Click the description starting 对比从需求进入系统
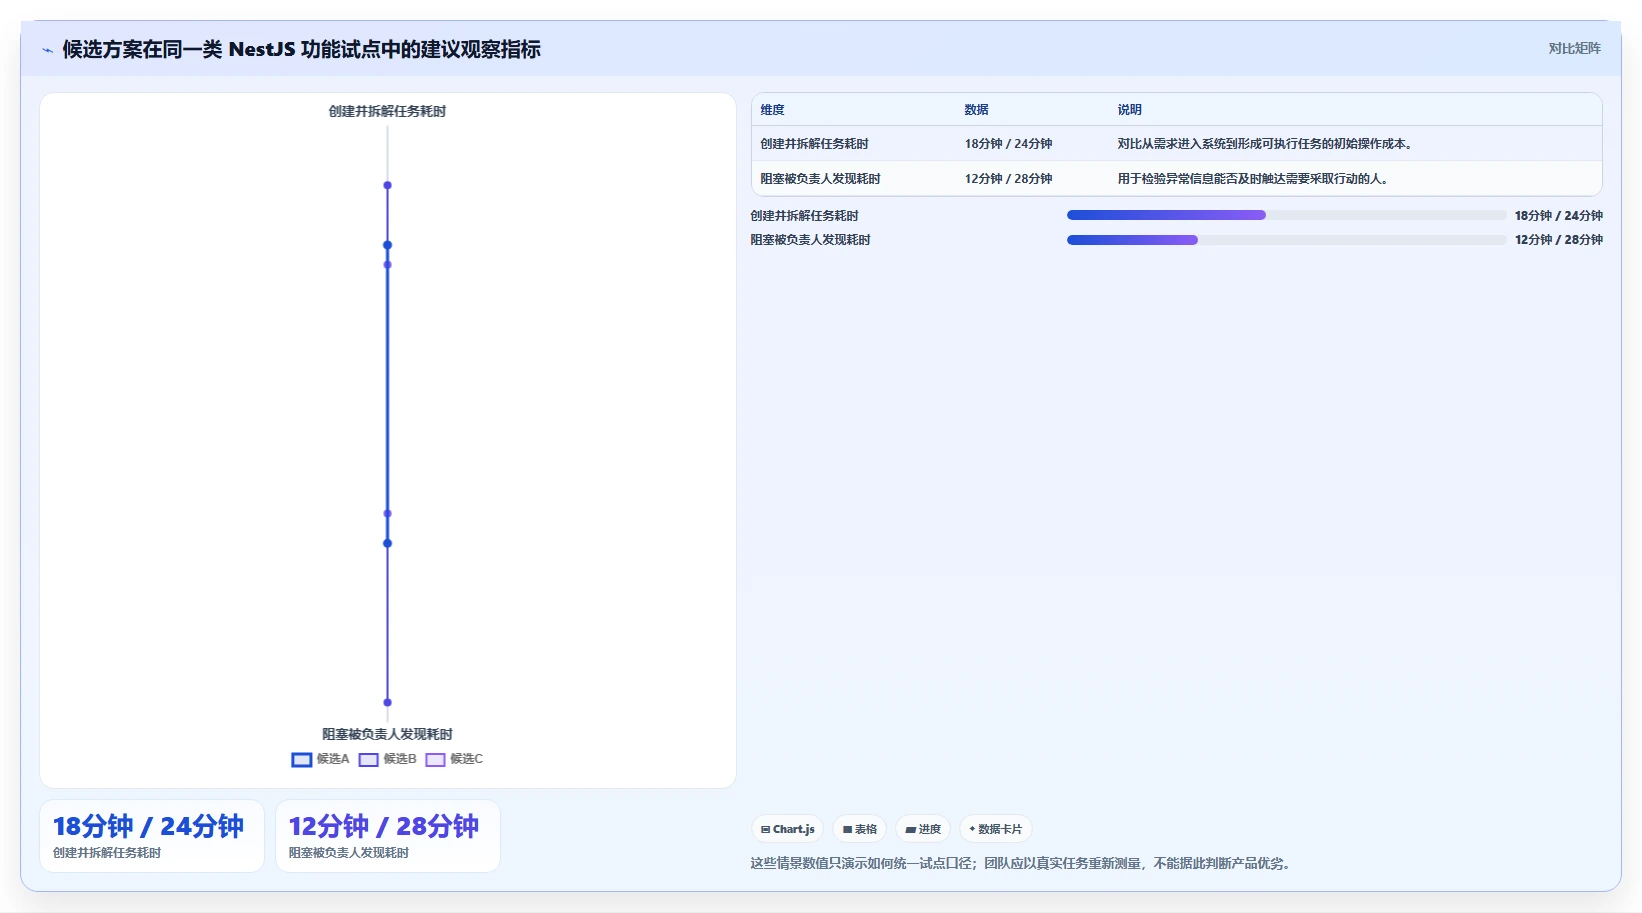 tap(1265, 144)
